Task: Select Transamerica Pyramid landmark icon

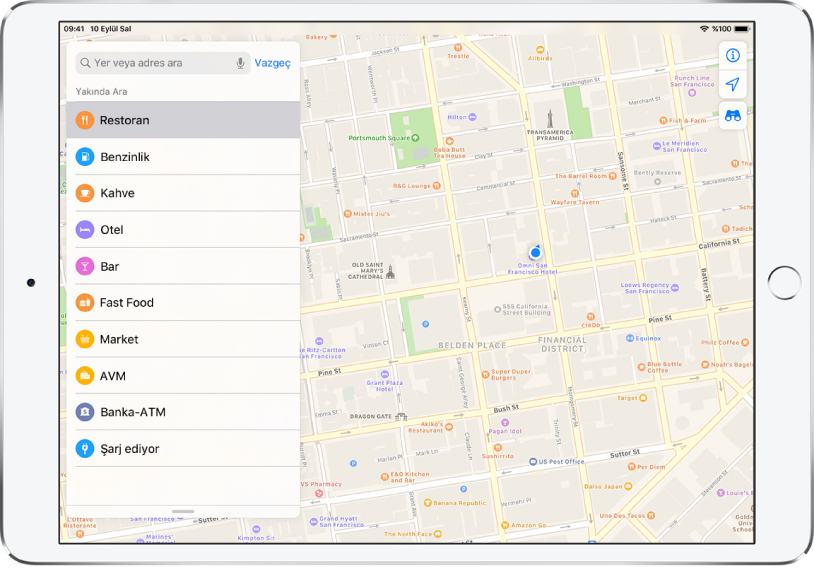Action: point(550,118)
